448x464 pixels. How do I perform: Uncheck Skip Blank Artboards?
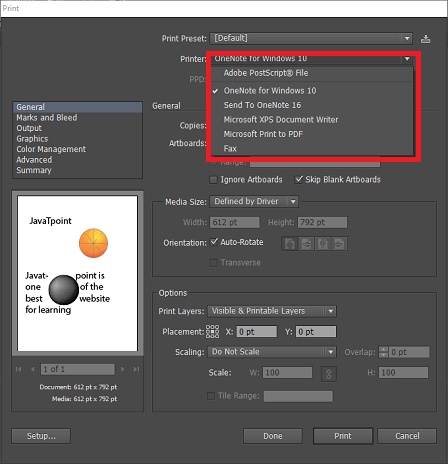pos(298,180)
